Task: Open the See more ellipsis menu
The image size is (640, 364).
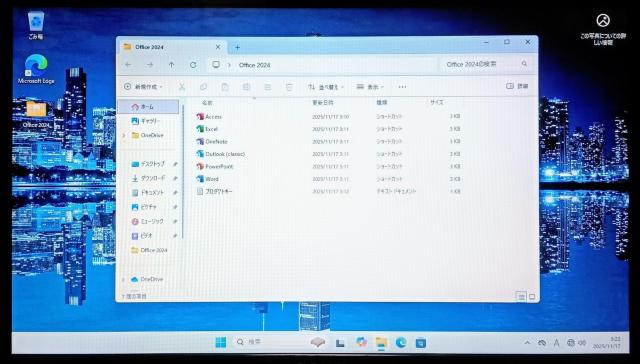Action: [402, 87]
